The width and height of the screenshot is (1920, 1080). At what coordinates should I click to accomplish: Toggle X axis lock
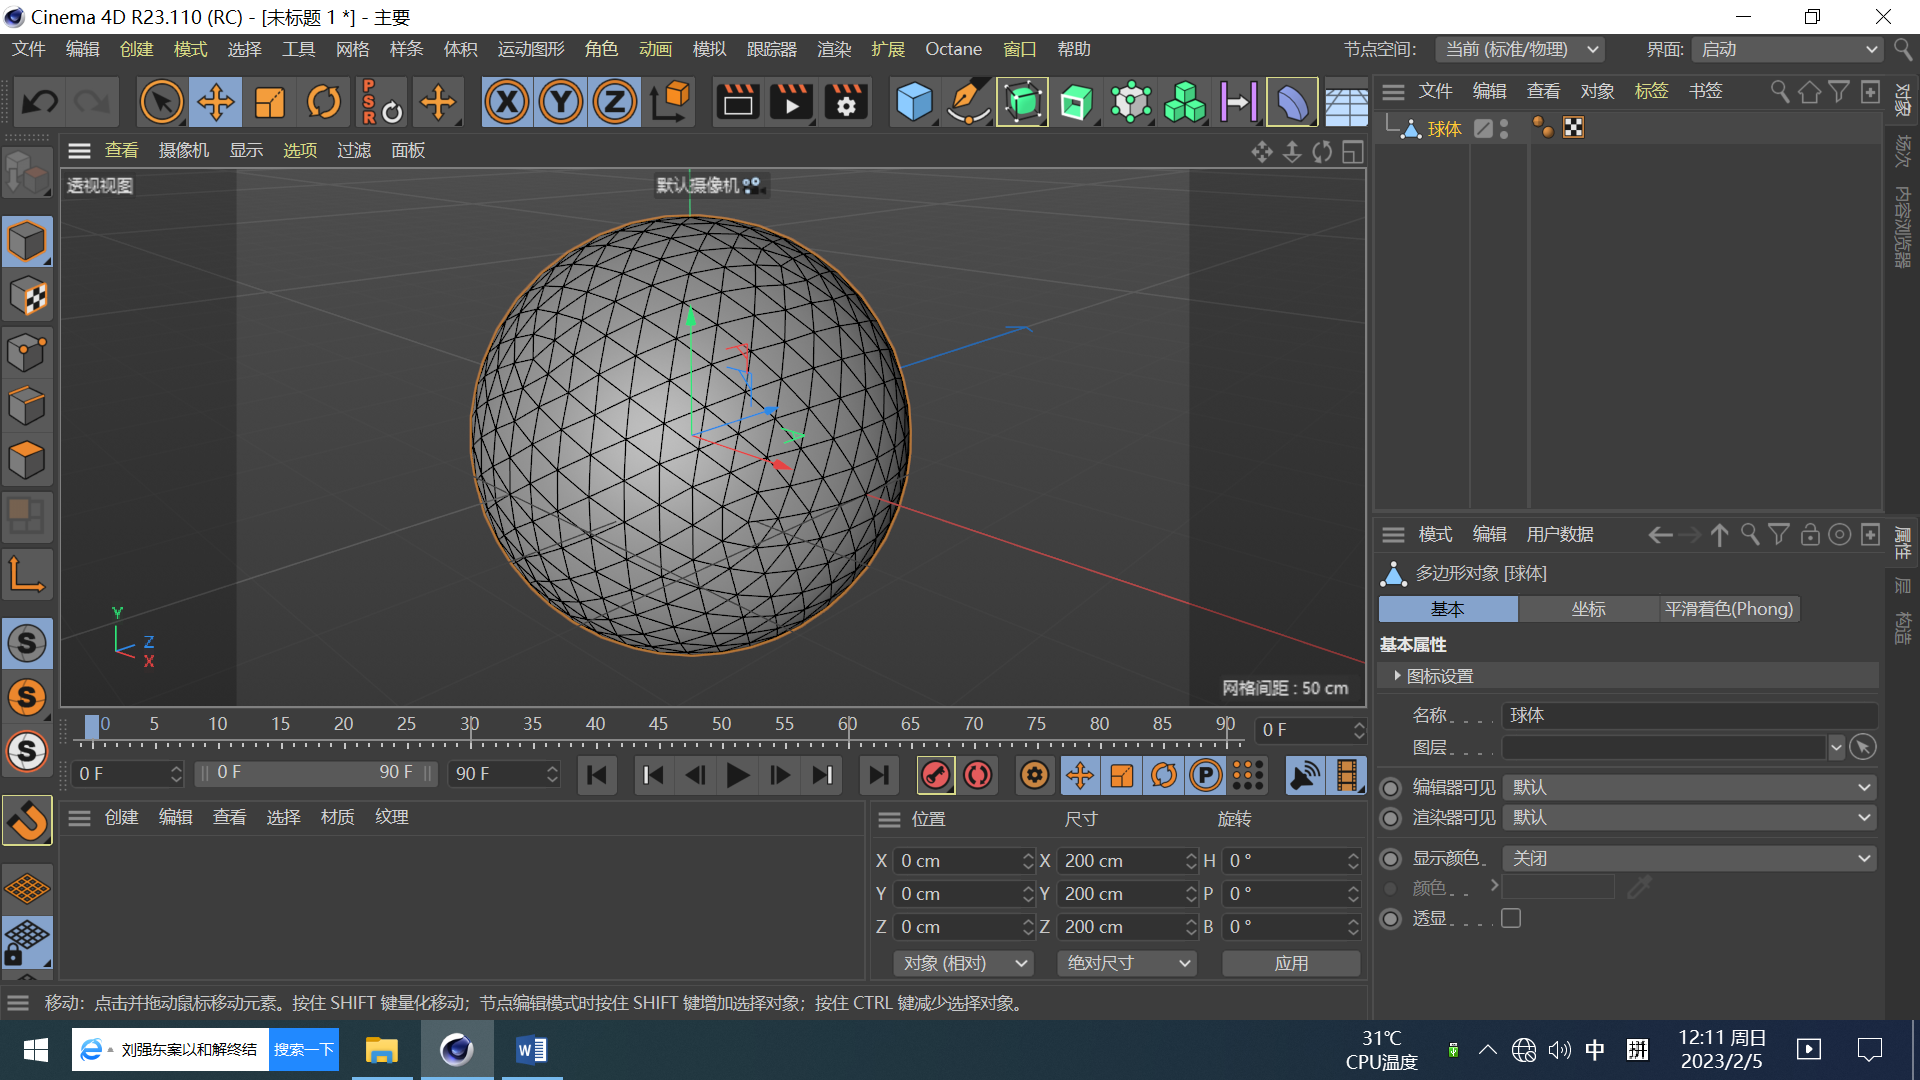coord(507,102)
